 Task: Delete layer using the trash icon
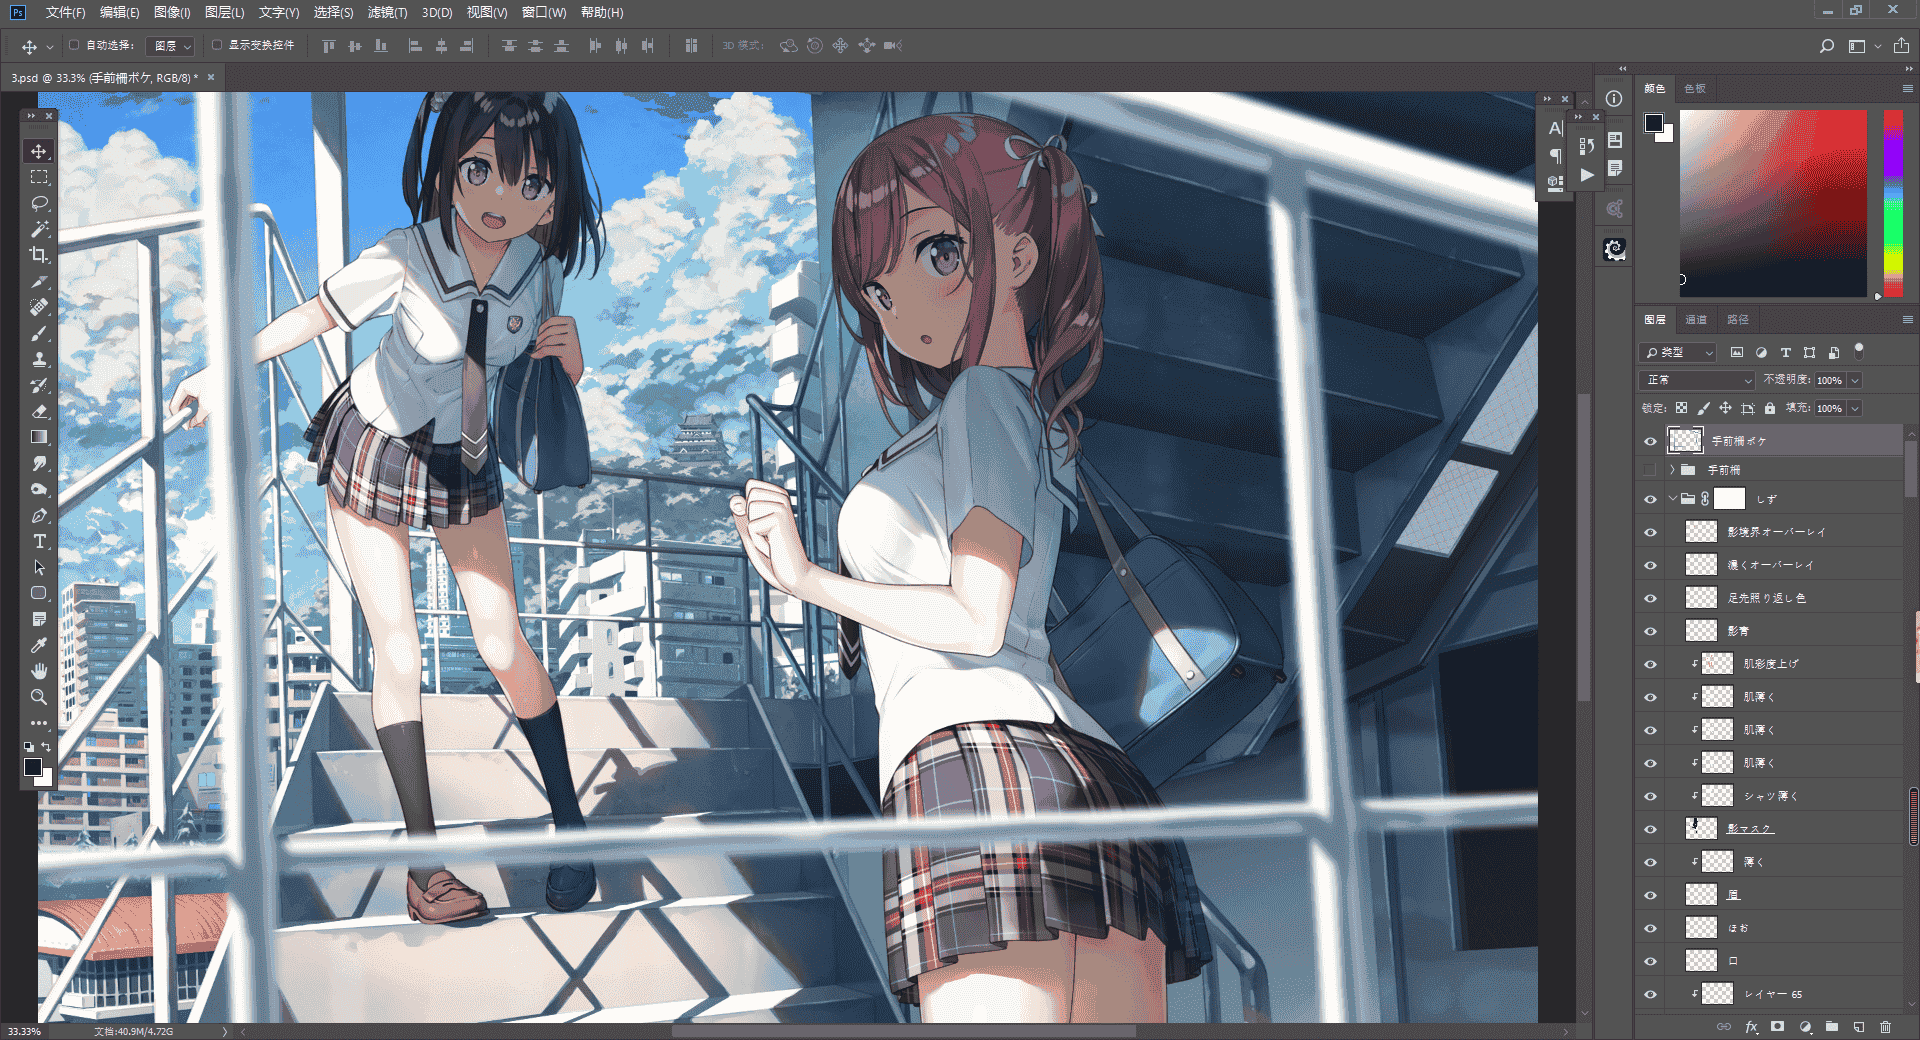click(x=1885, y=1027)
